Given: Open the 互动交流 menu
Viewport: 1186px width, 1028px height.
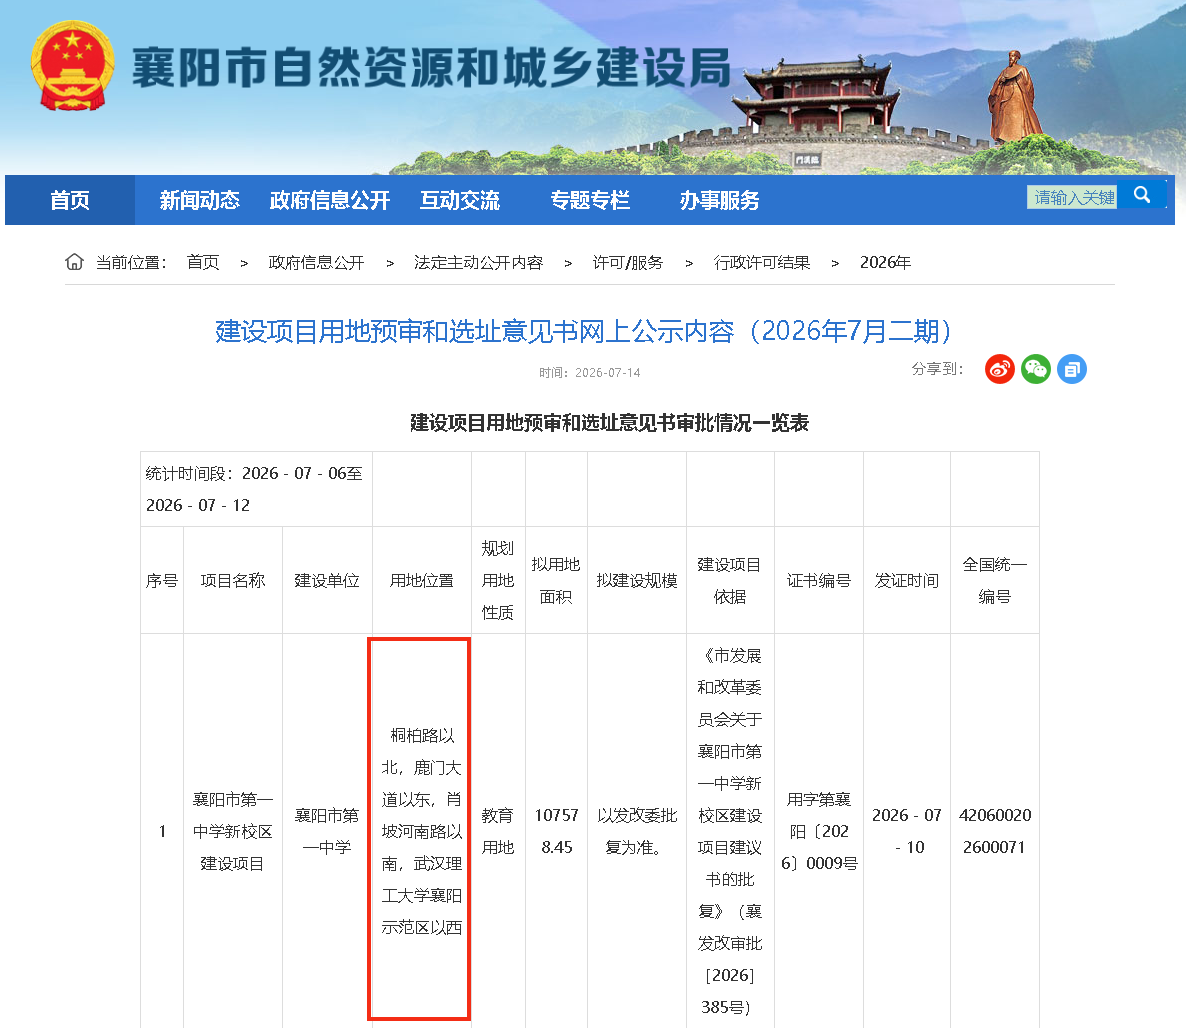Looking at the screenshot, I should (x=460, y=200).
